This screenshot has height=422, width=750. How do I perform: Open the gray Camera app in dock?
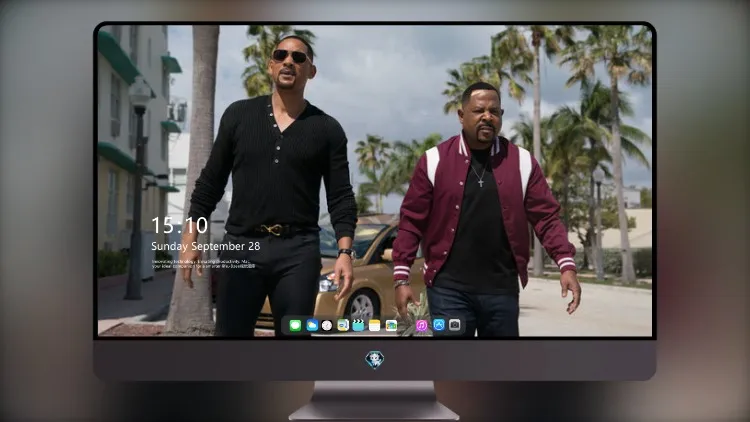pos(454,325)
